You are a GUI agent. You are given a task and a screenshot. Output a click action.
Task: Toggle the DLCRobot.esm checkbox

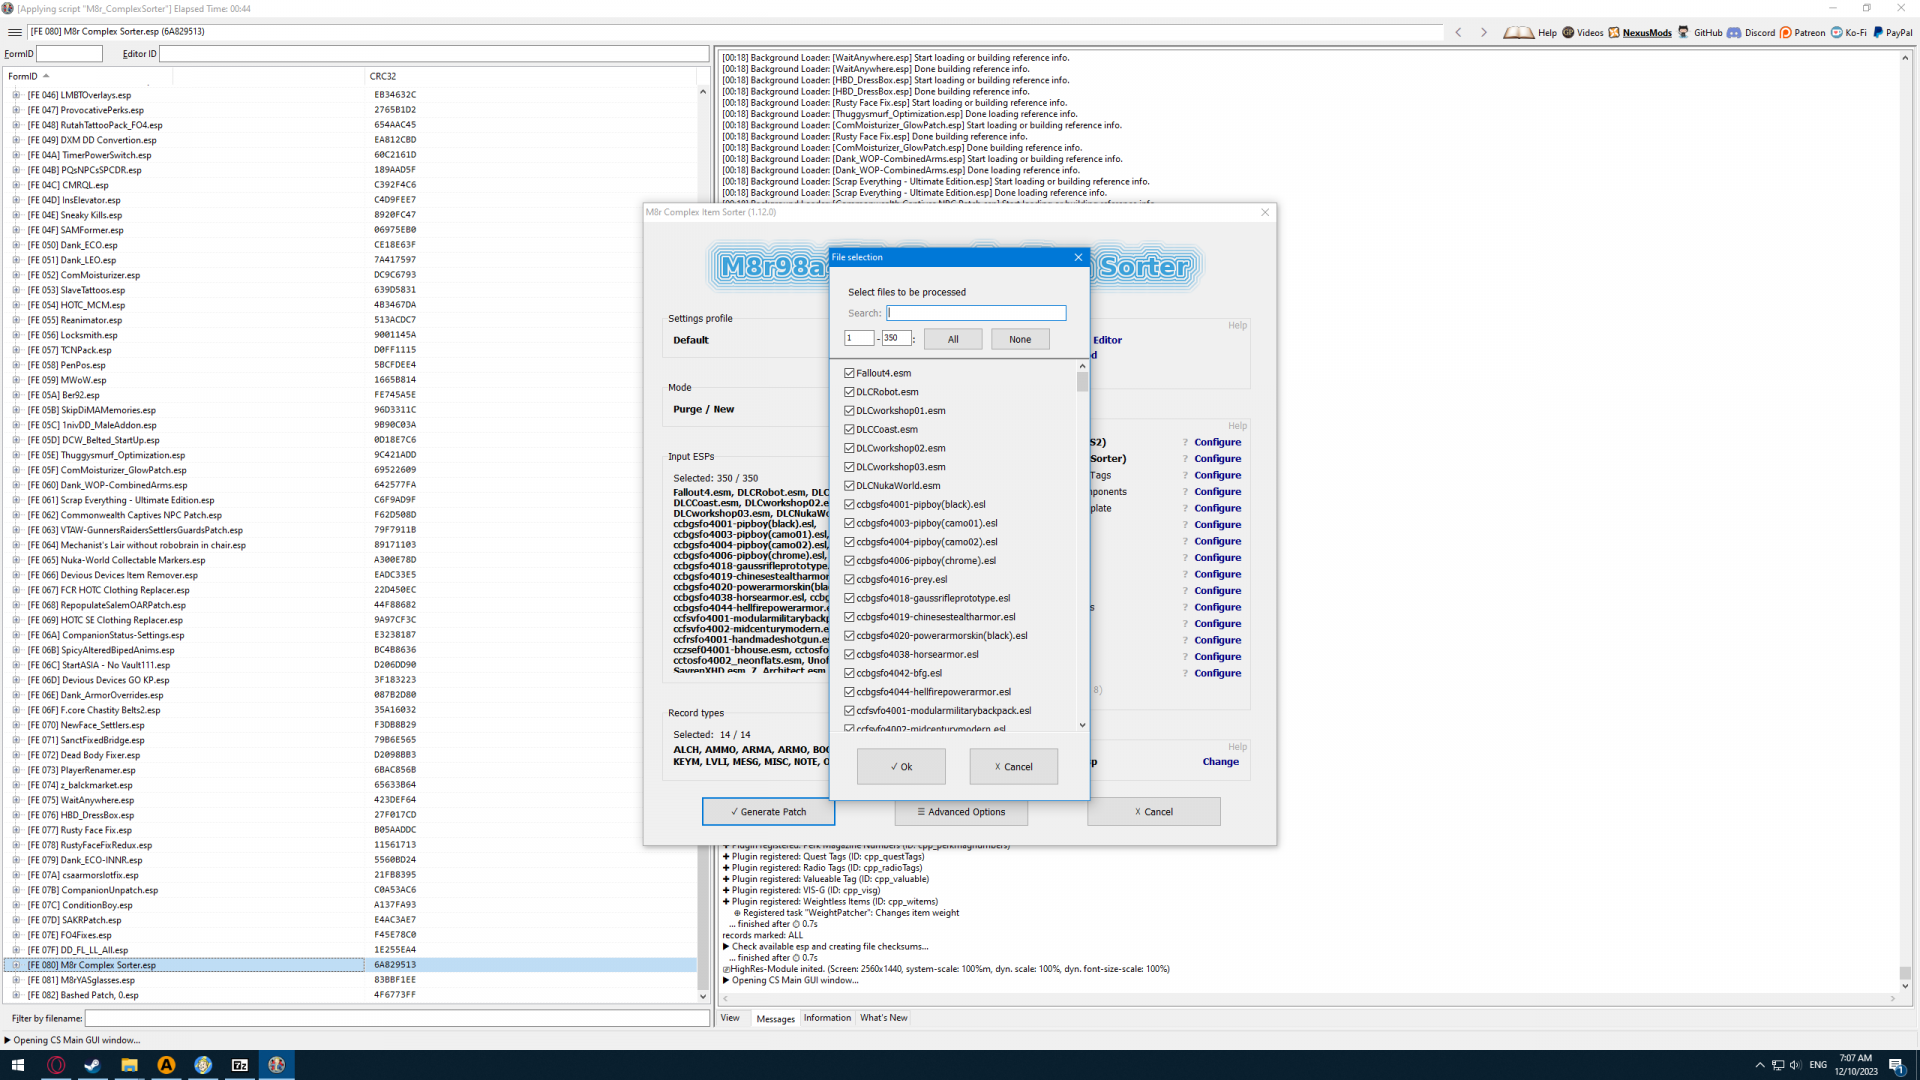pos(849,392)
